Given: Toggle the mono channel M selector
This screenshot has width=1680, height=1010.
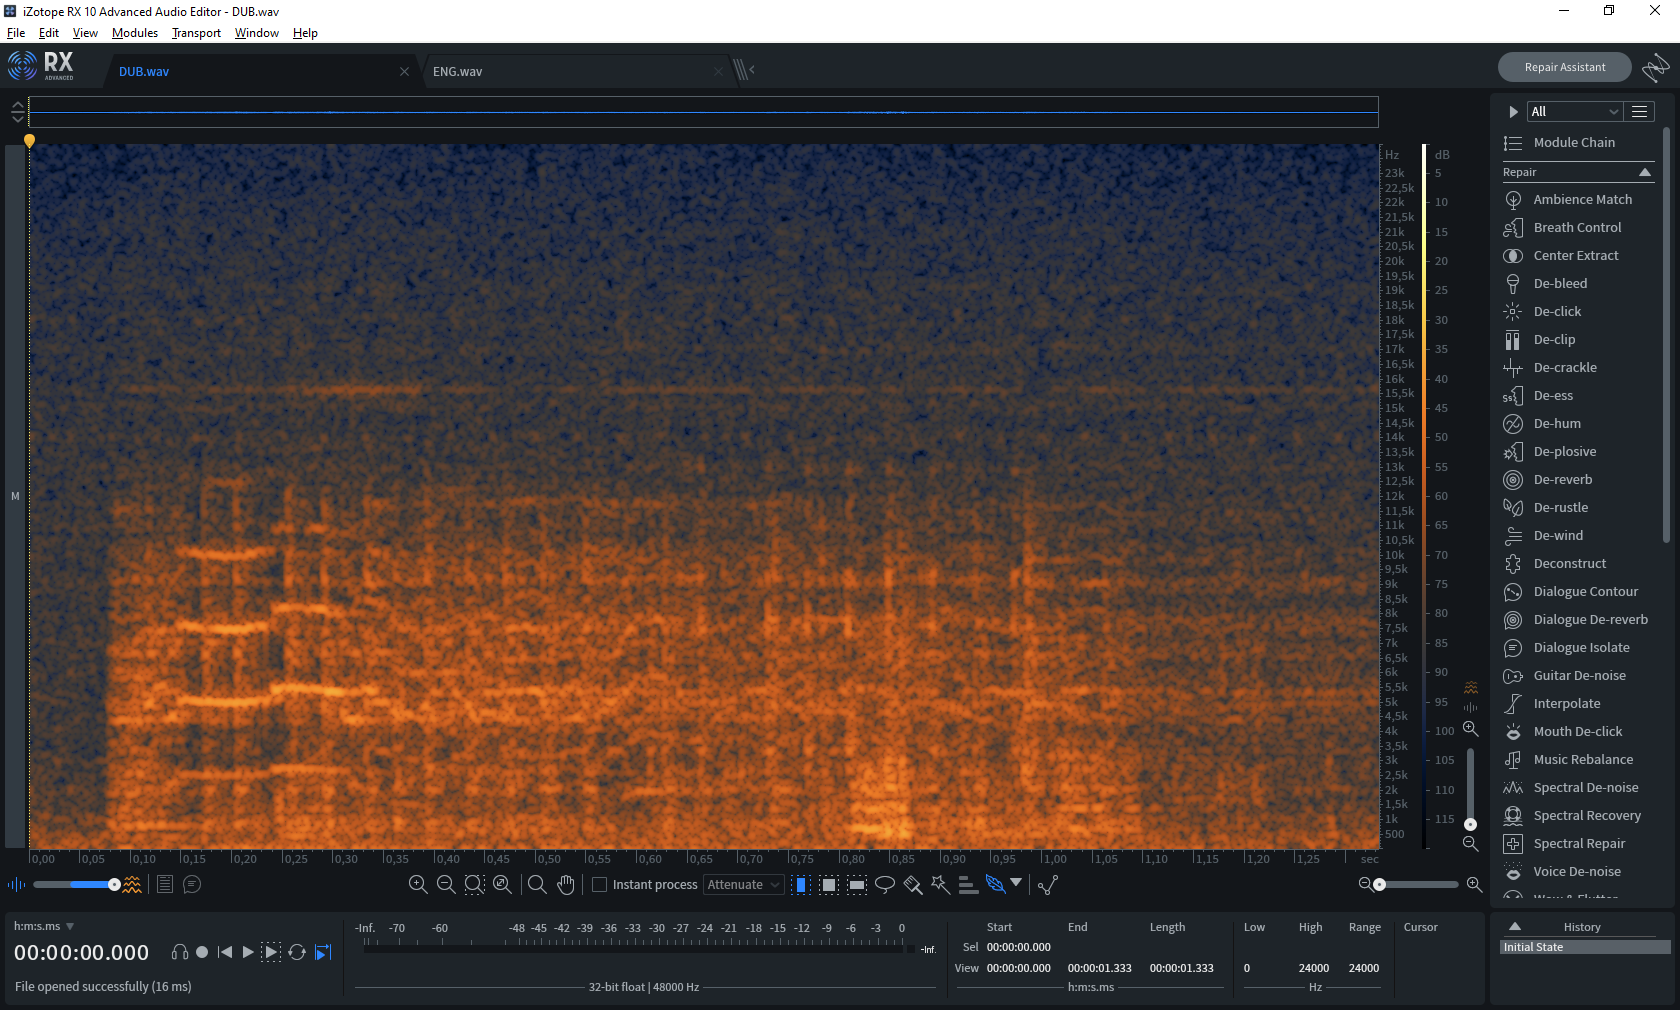Looking at the screenshot, I should point(15,496).
